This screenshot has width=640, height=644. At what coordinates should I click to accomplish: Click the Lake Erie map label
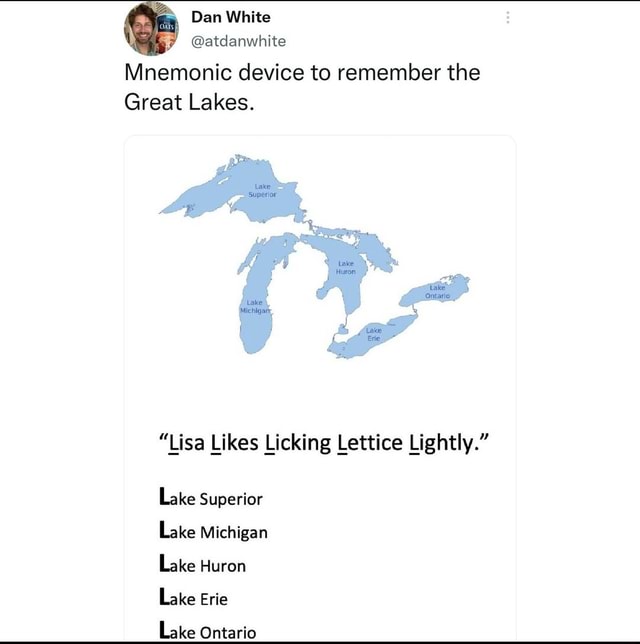point(374,334)
